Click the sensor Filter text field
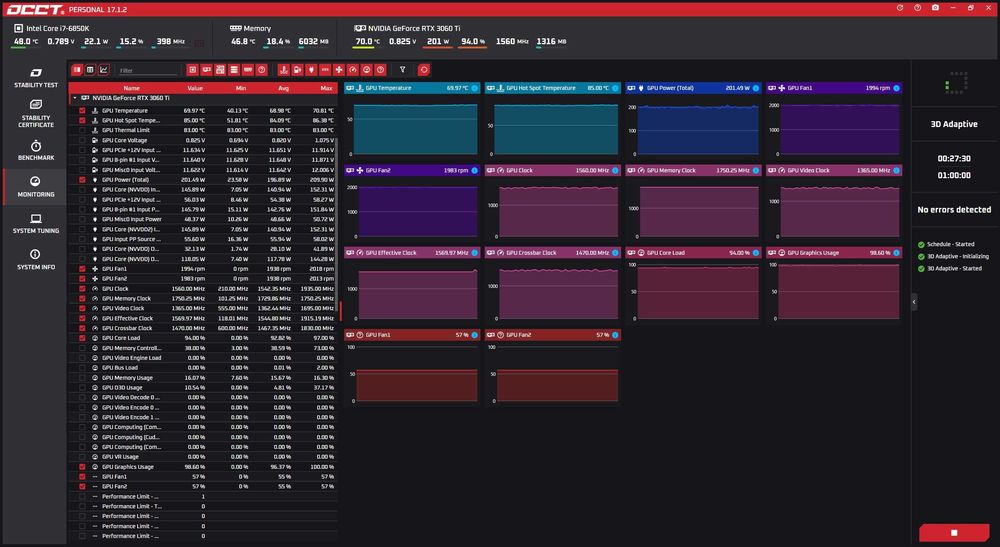The width and height of the screenshot is (1000, 547). tap(148, 70)
